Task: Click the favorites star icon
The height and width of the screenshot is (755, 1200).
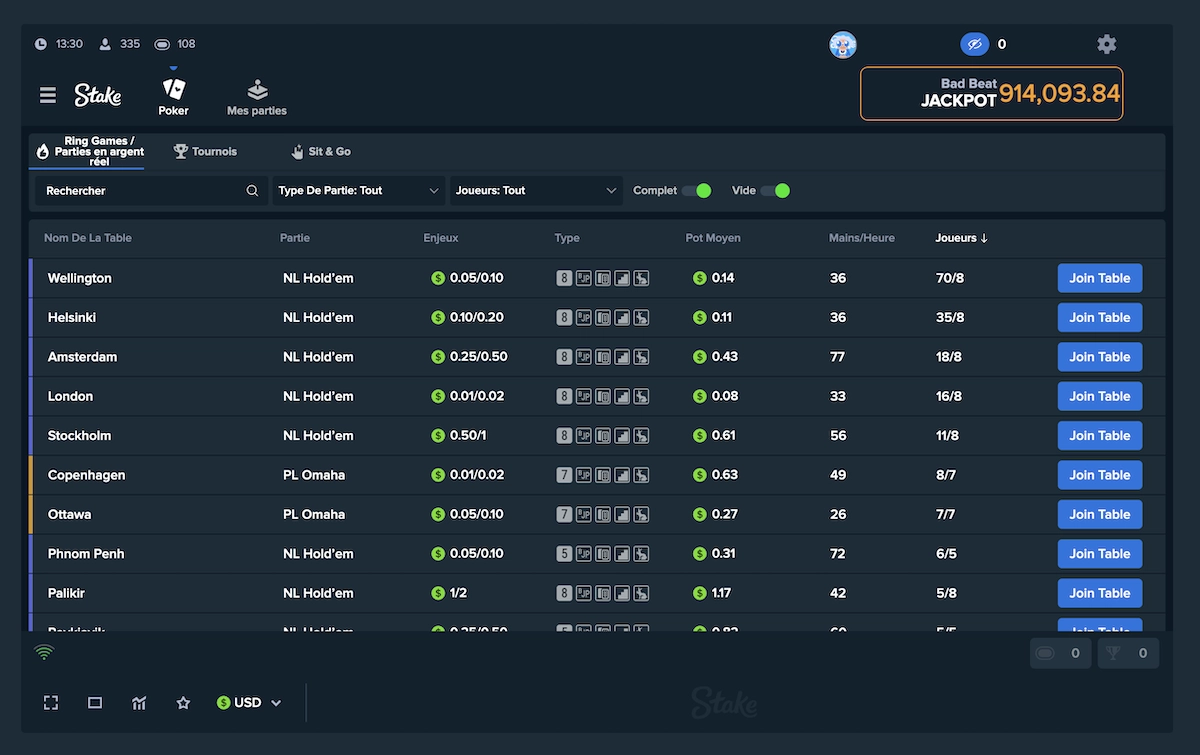Action: pos(183,703)
